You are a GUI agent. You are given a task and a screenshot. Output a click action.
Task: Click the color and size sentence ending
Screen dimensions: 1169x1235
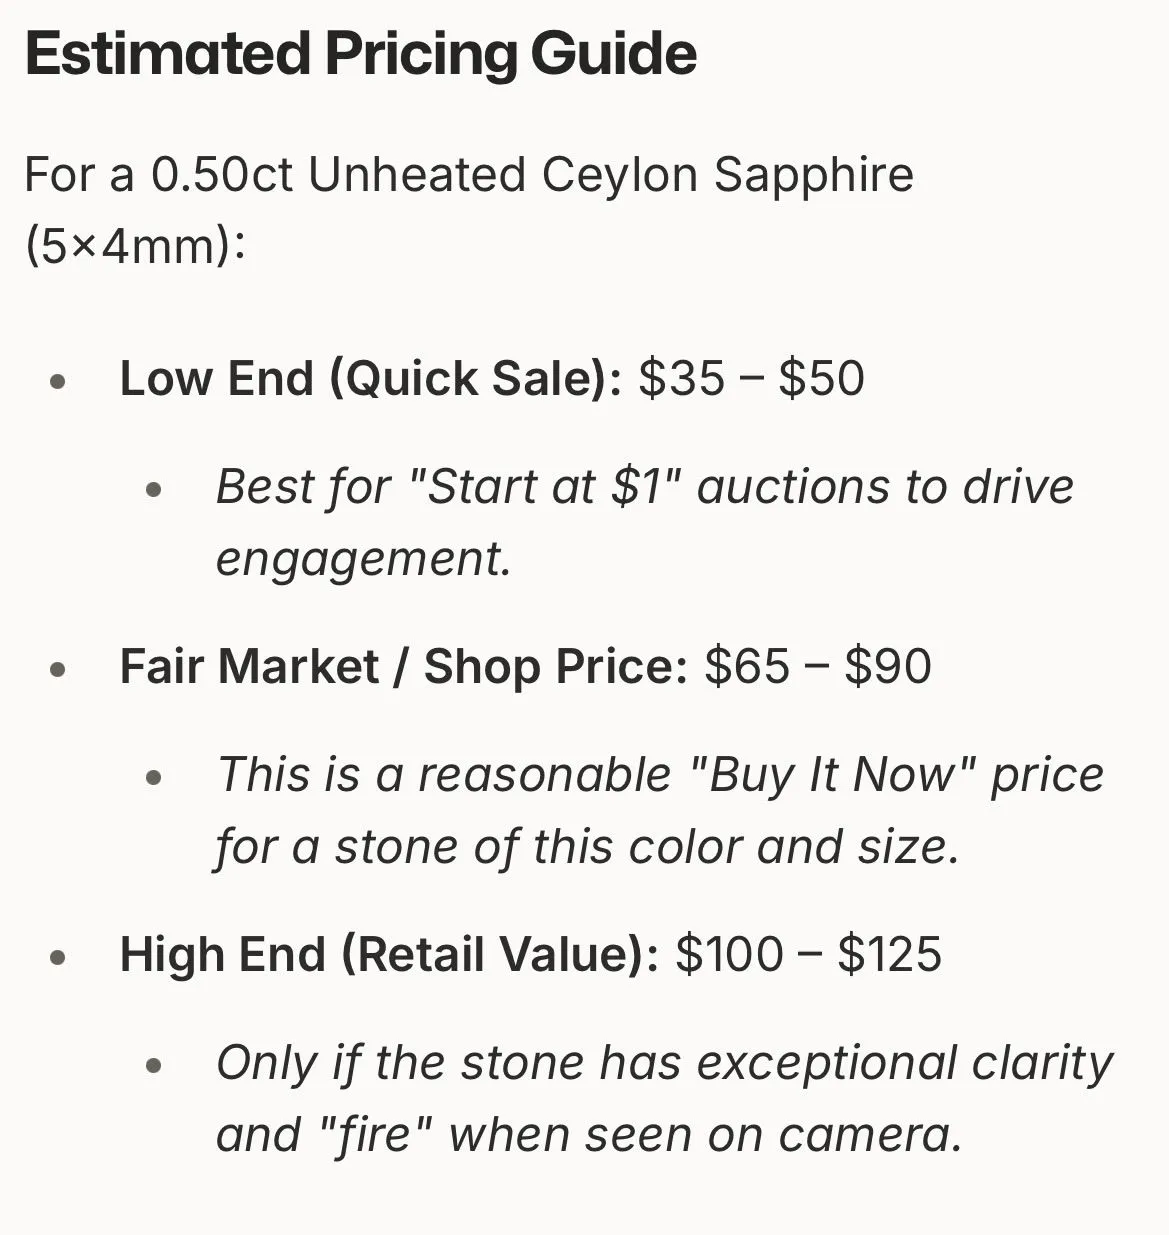(587, 847)
